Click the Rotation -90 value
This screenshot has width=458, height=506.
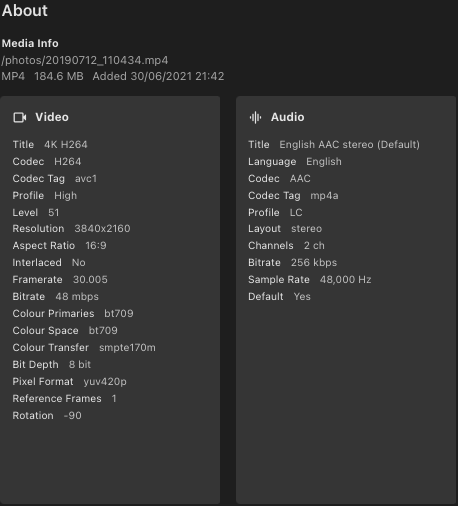coord(73,415)
